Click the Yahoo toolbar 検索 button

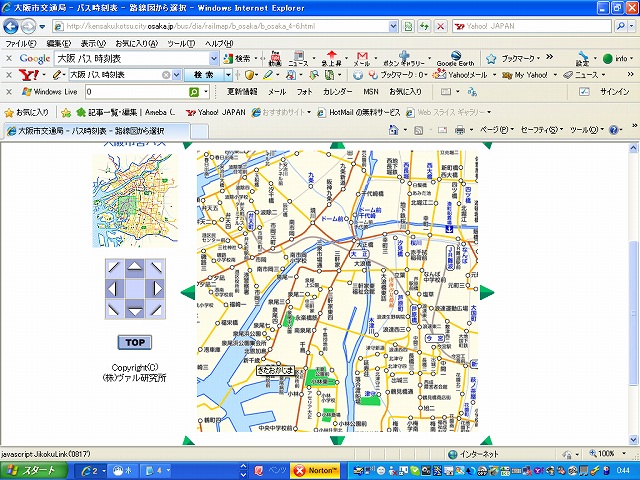click(204, 75)
